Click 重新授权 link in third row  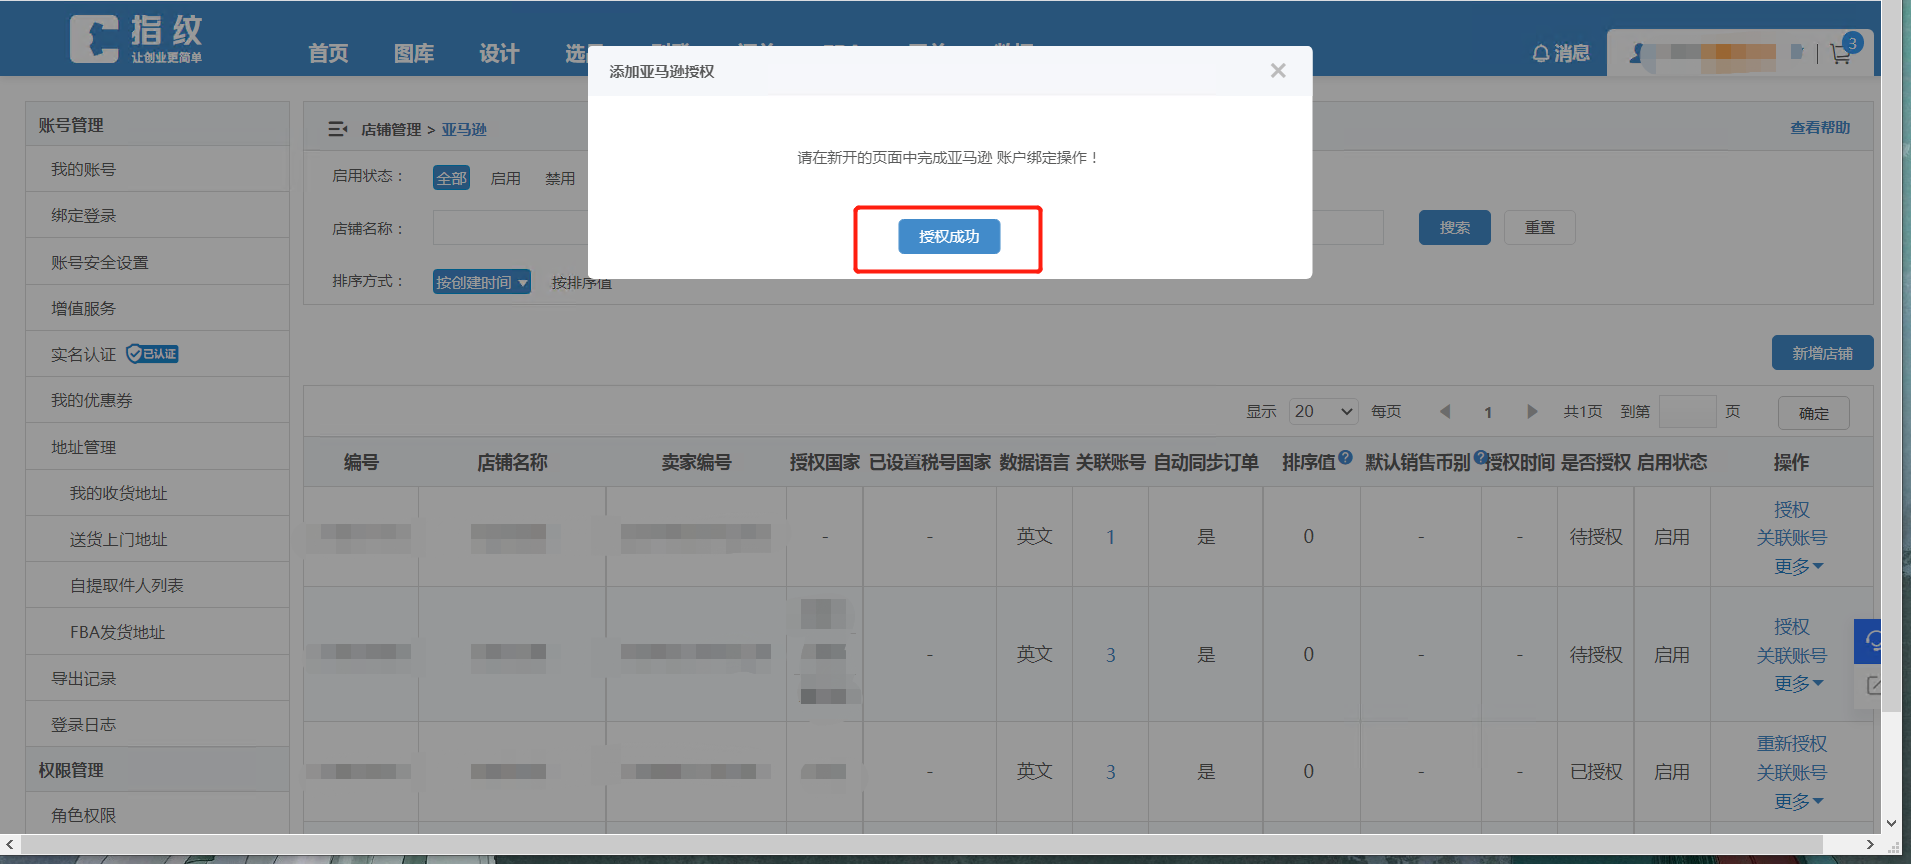pyautogui.click(x=1791, y=743)
